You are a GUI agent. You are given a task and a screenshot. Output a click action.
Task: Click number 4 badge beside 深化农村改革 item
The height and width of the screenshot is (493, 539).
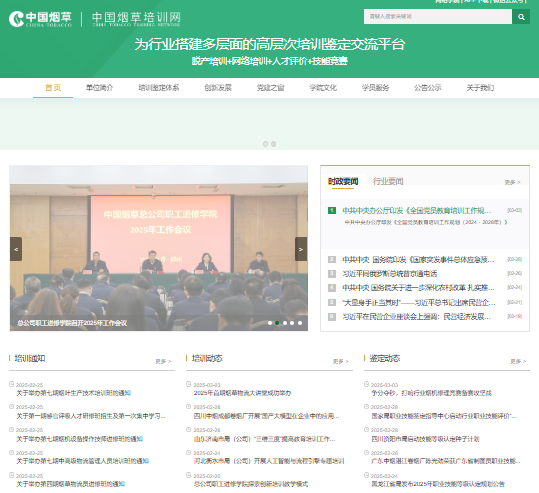pyautogui.click(x=332, y=288)
